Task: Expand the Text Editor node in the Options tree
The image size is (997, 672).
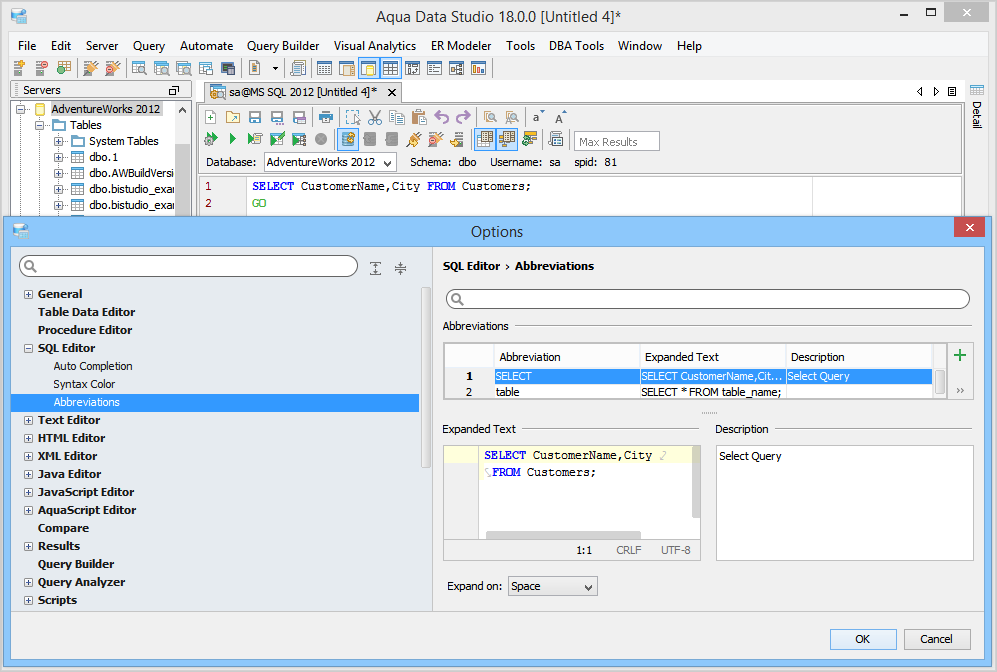Action: click(x=28, y=420)
